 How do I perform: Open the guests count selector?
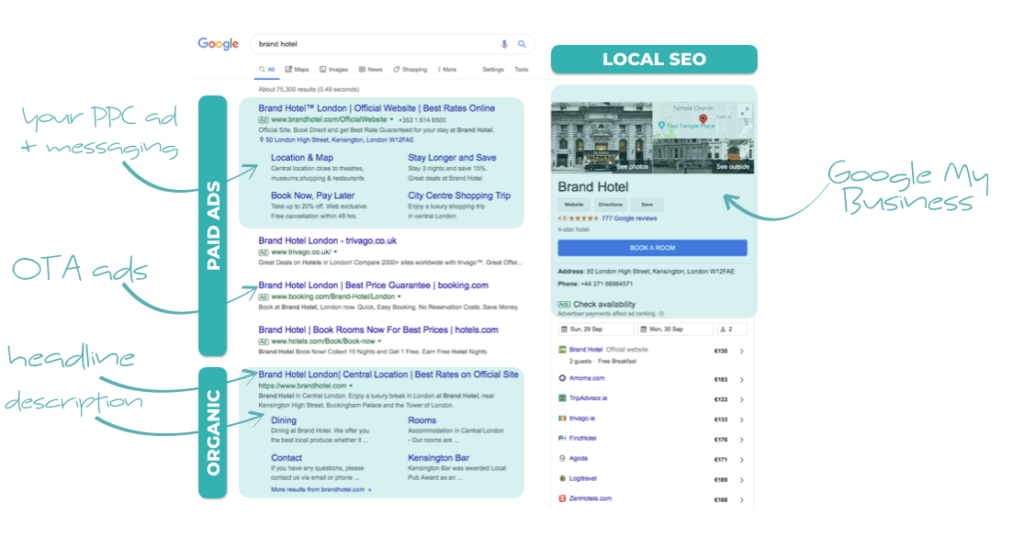pyautogui.click(x=731, y=329)
